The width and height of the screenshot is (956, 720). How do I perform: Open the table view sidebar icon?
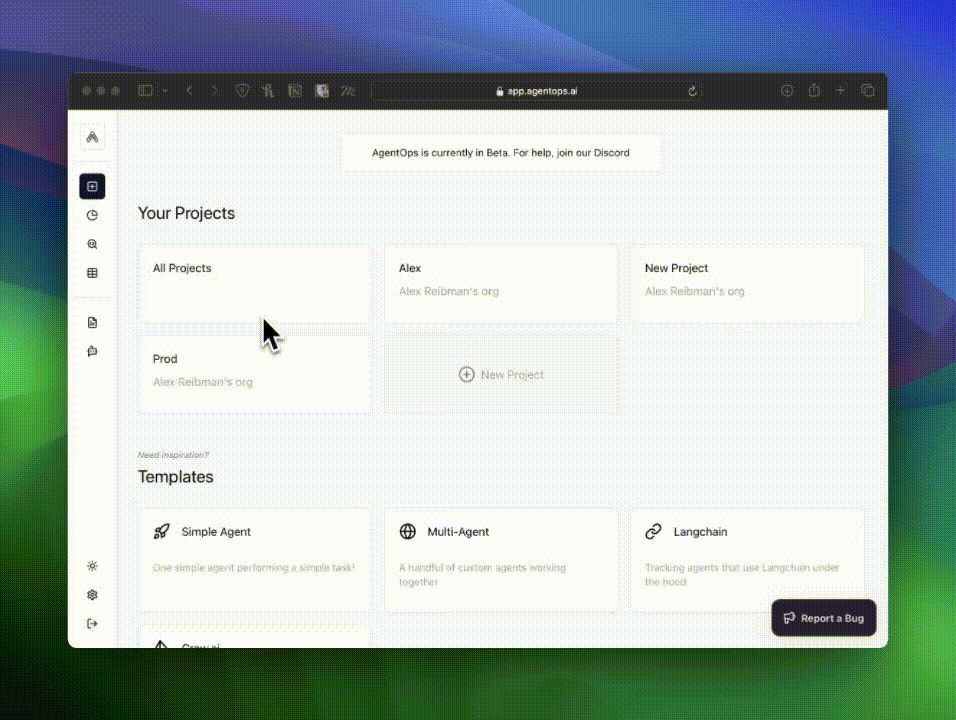click(92, 273)
